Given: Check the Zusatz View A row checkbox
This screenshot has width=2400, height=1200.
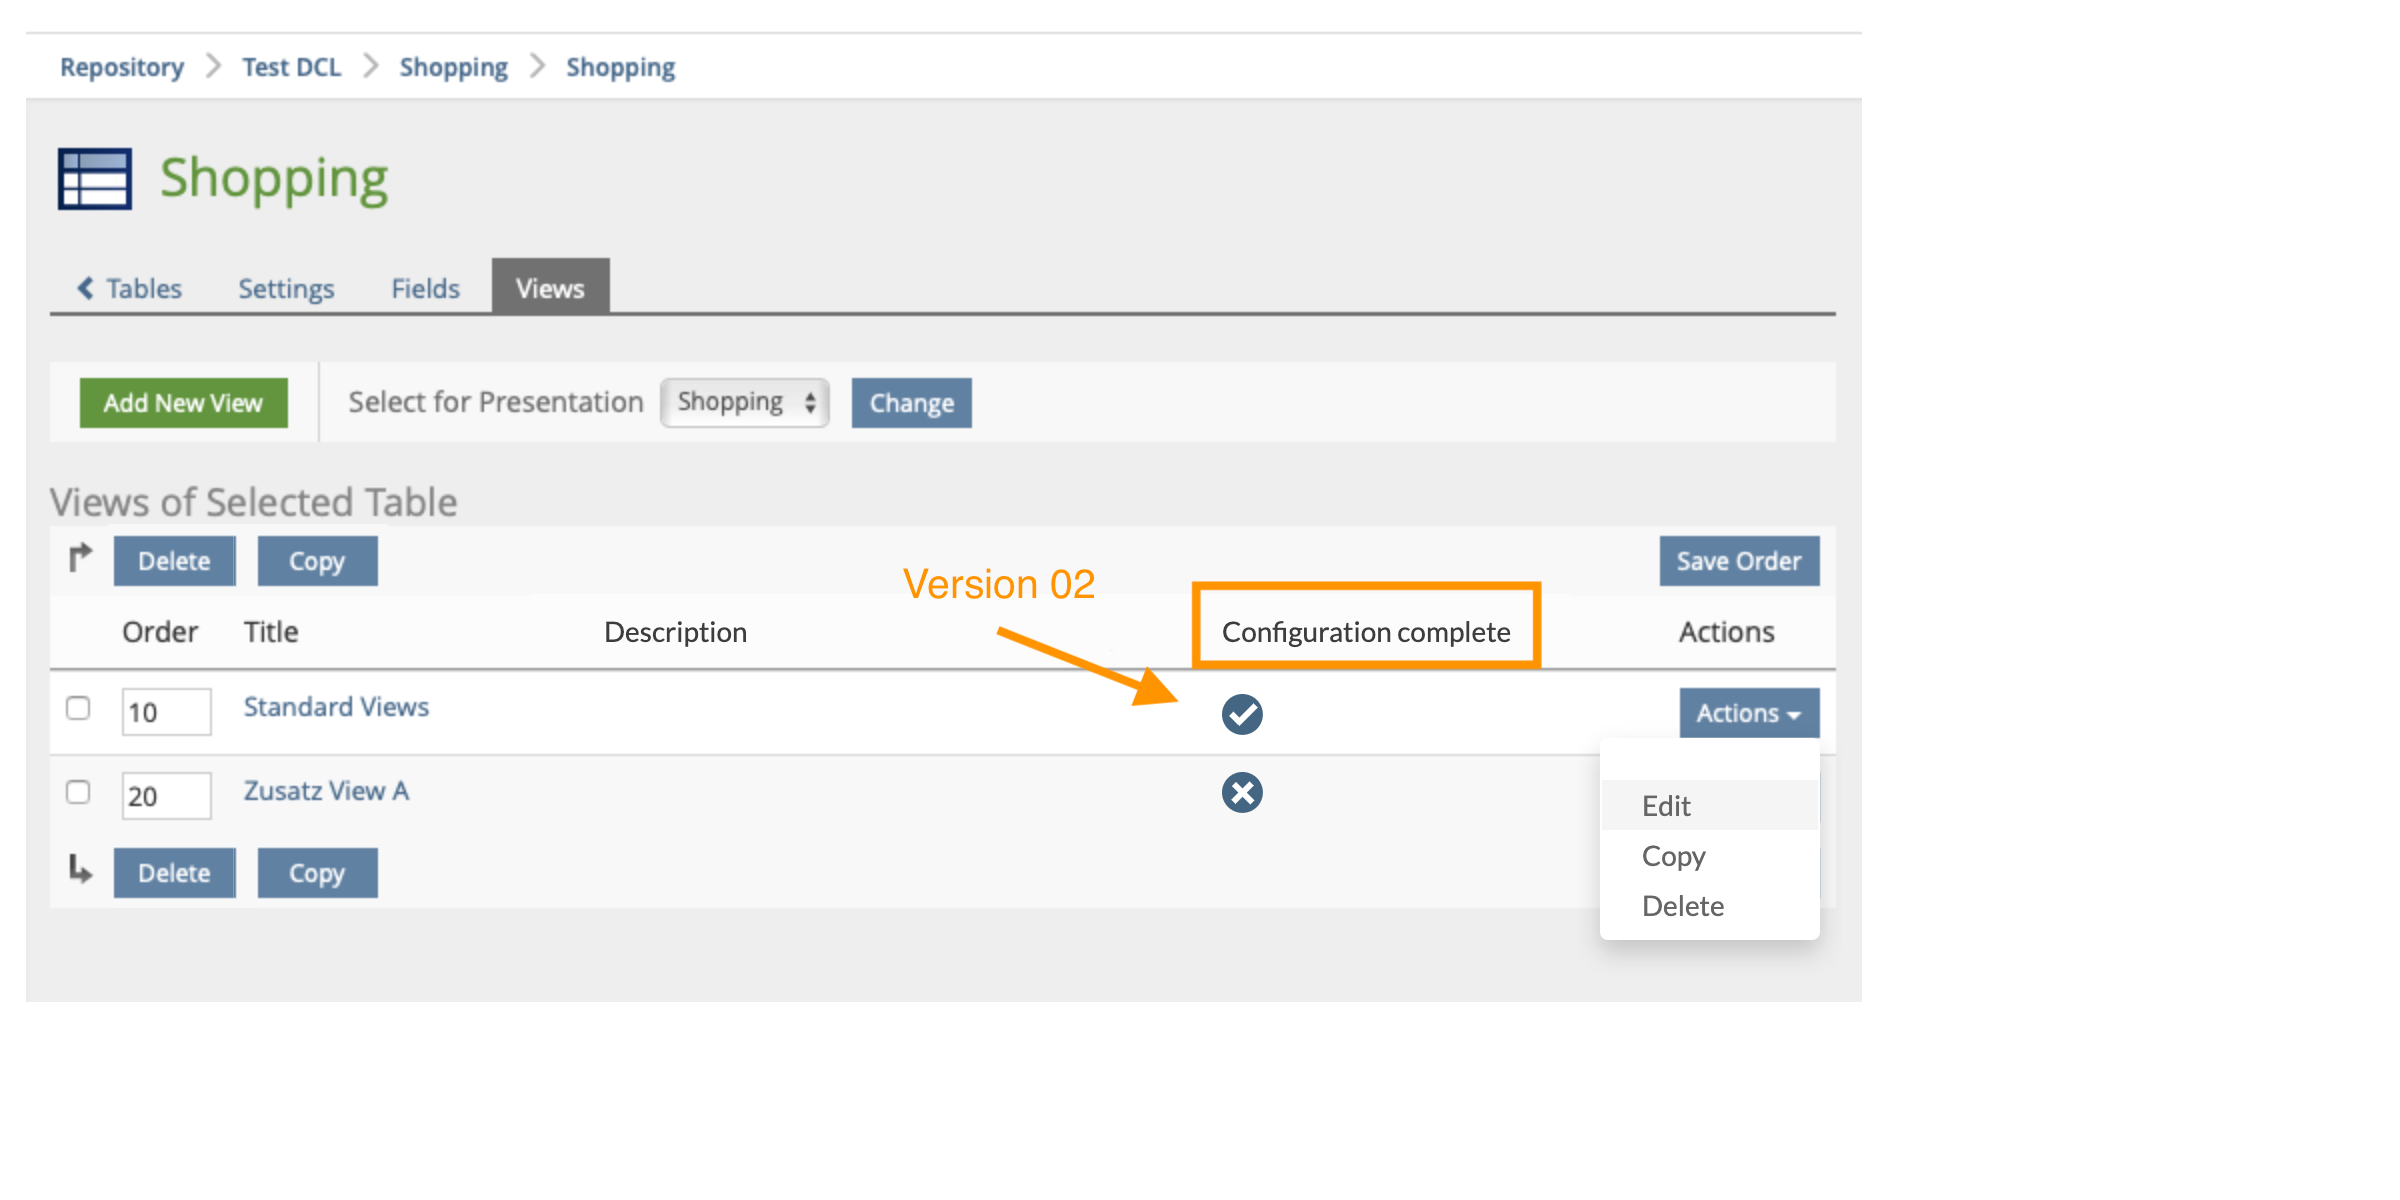Looking at the screenshot, I should [78, 792].
